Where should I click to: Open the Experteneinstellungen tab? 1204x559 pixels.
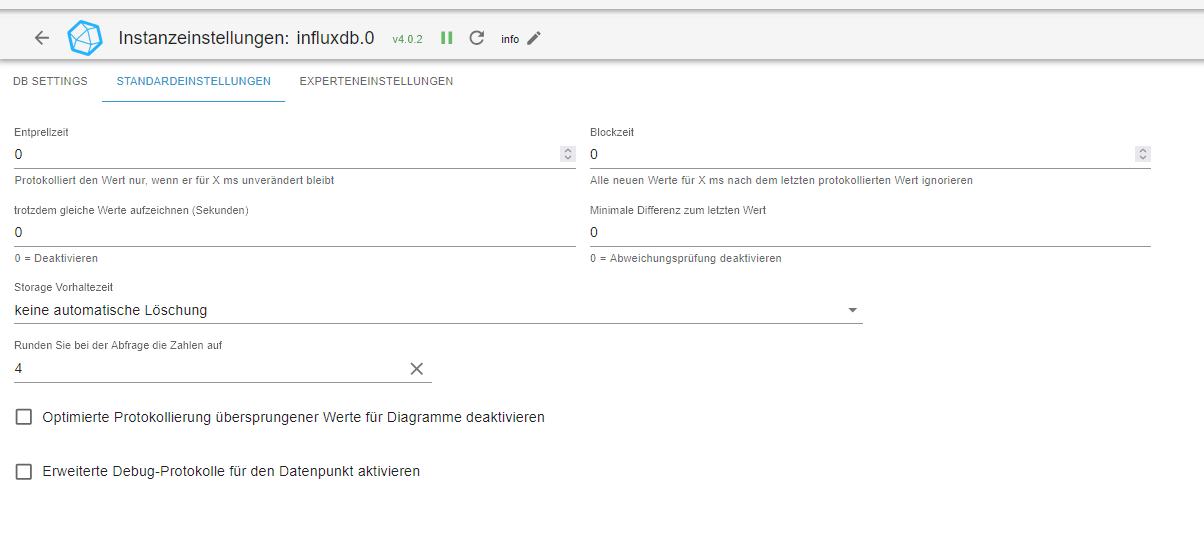click(x=376, y=81)
